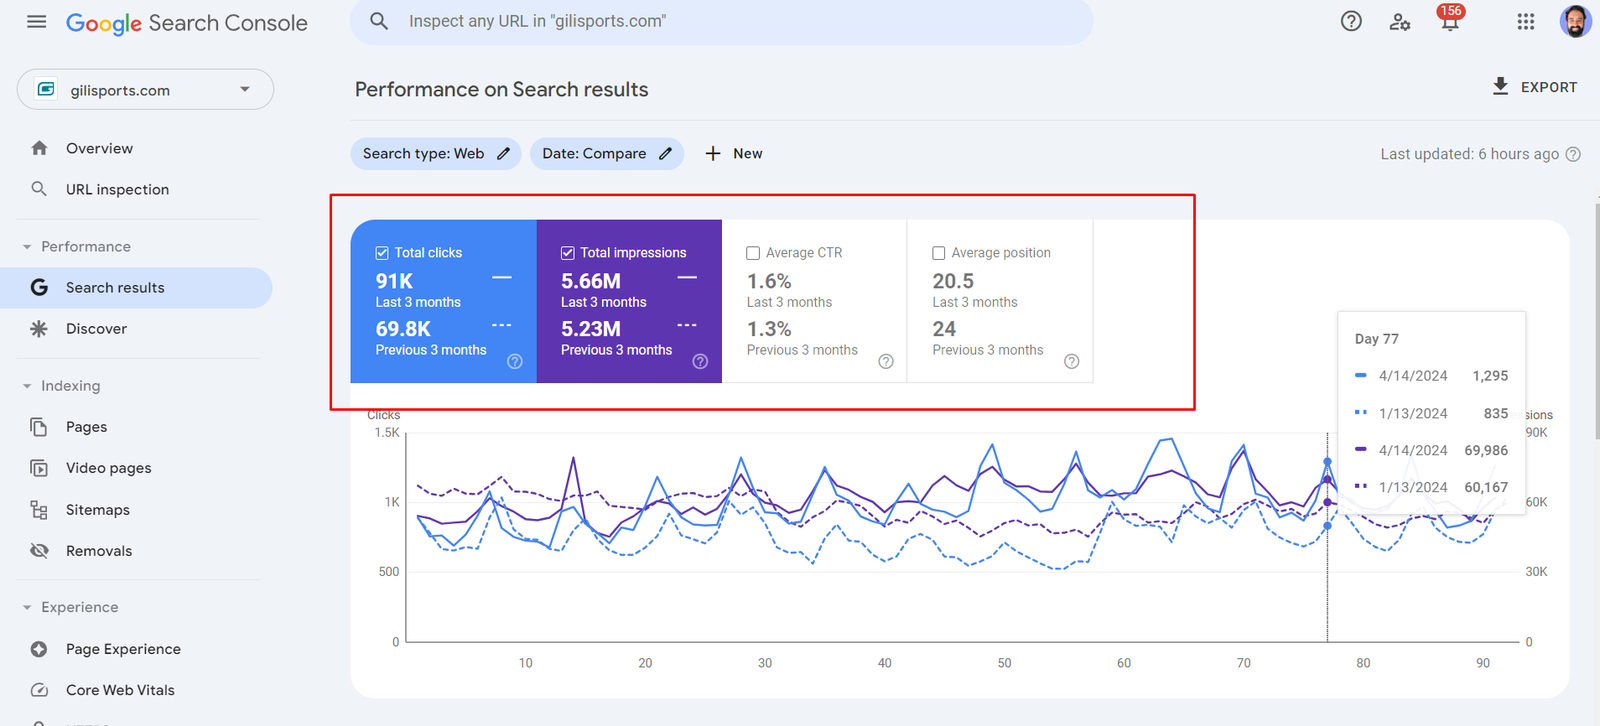The height and width of the screenshot is (726, 1600).
Task: Click the Total impressions purple card
Action: point(629,301)
